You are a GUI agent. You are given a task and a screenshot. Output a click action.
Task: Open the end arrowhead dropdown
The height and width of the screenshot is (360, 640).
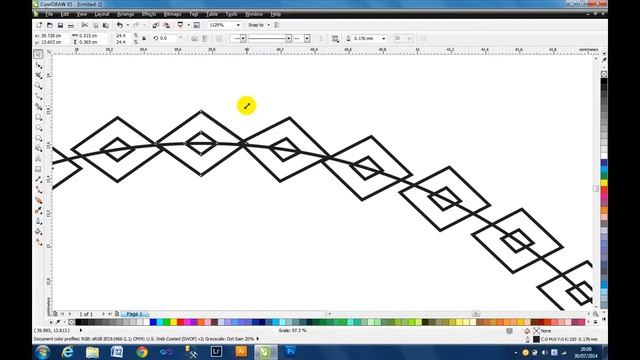[x=307, y=38]
